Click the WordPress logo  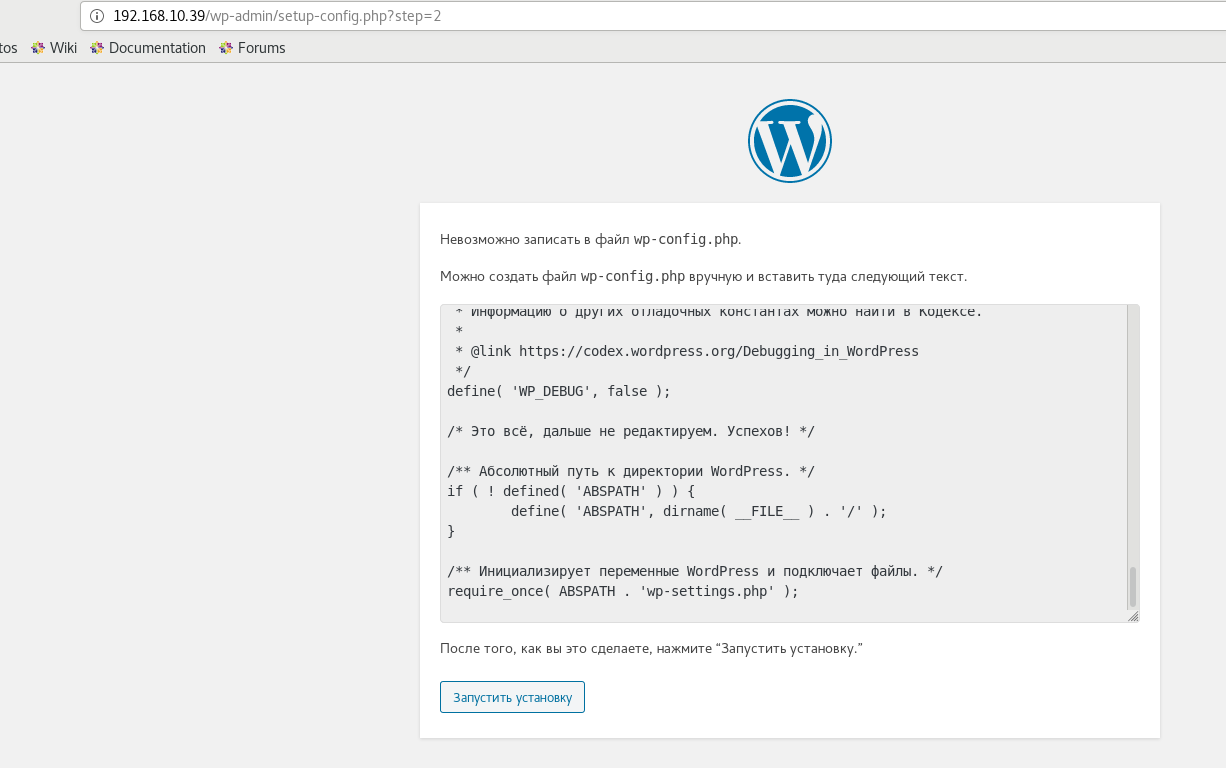[790, 141]
